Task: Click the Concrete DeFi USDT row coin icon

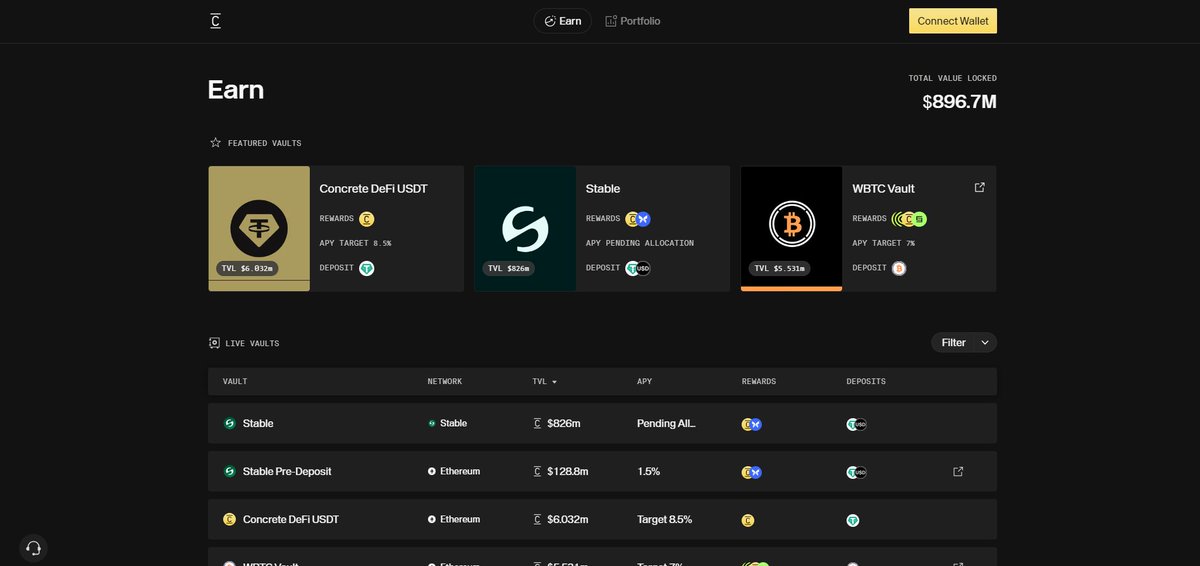Action: [229, 519]
